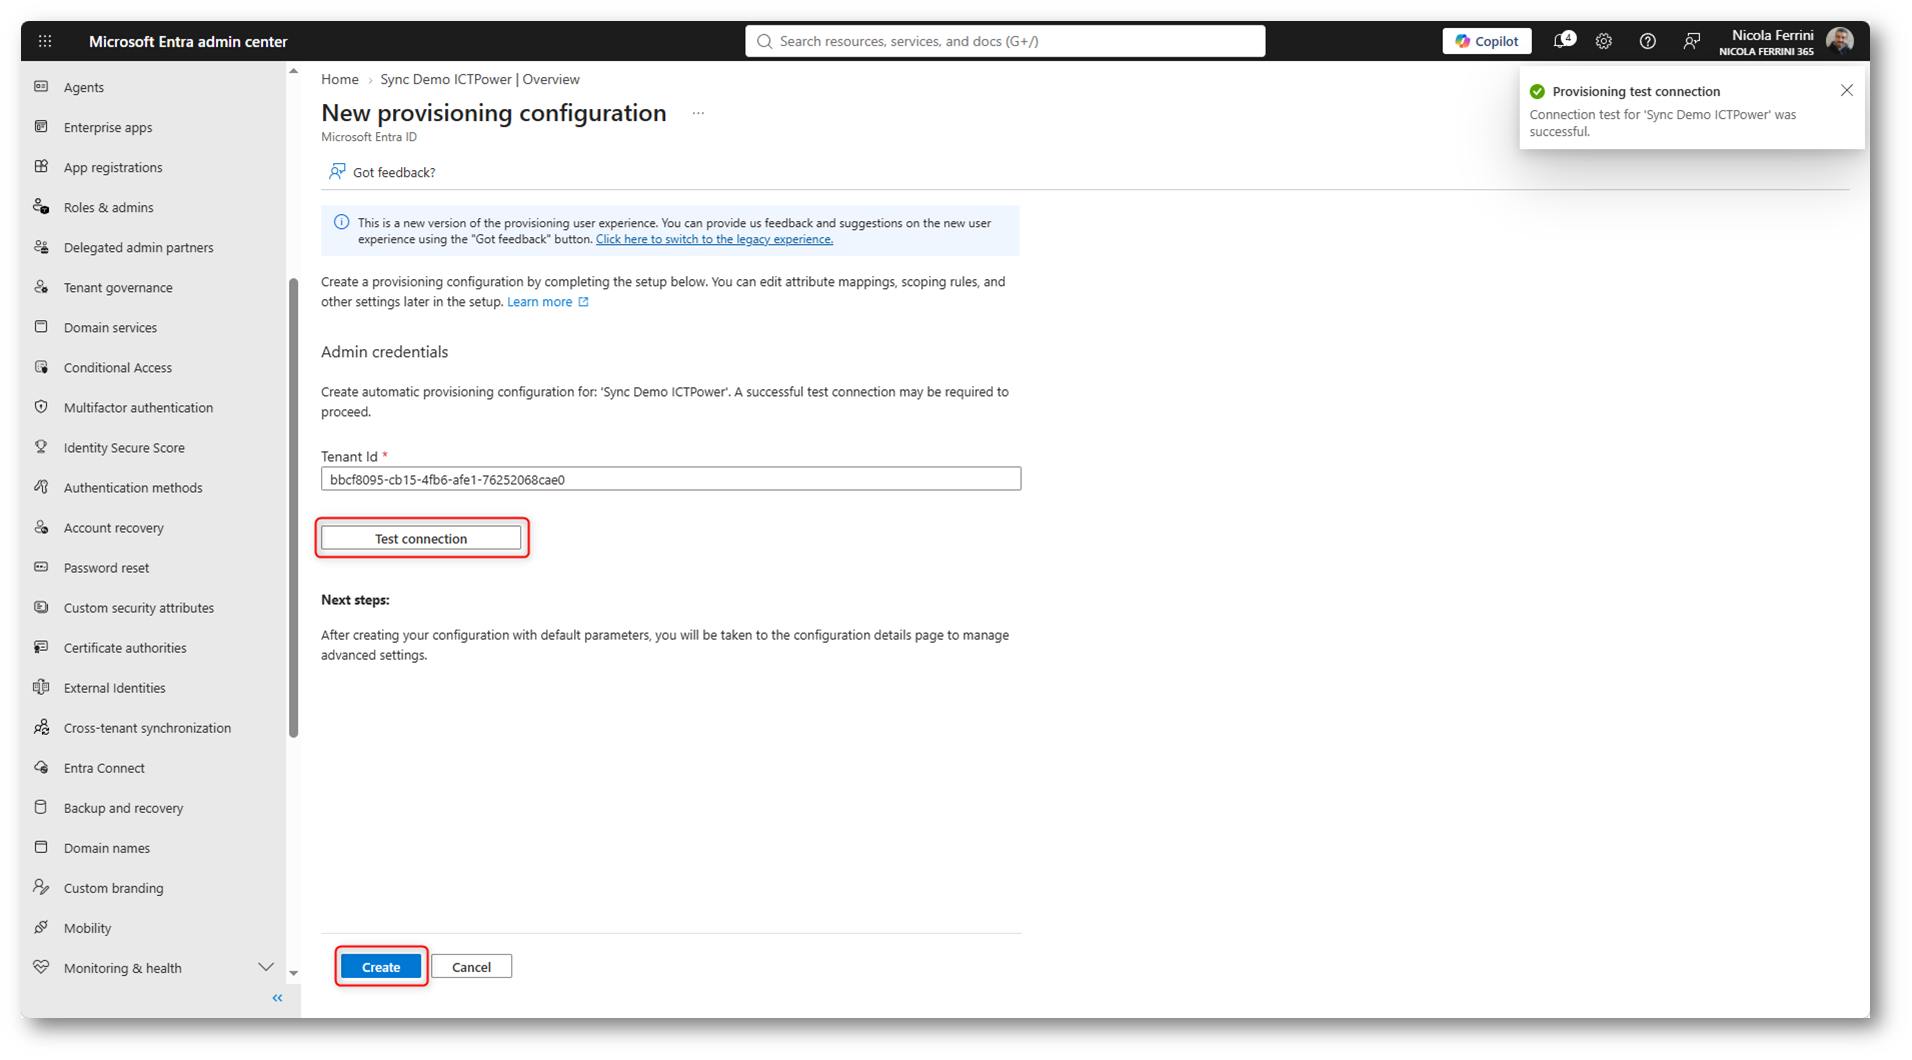Click the Roles & admins icon
This screenshot has width=1912, height=1060.
click(x=41, y=207)
